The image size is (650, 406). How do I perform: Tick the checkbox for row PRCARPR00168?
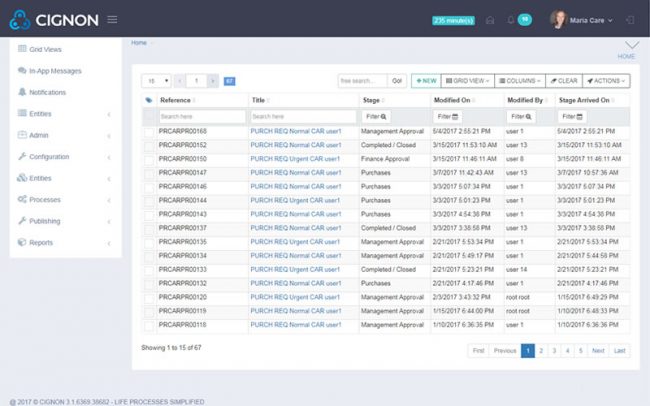point(149,131)
